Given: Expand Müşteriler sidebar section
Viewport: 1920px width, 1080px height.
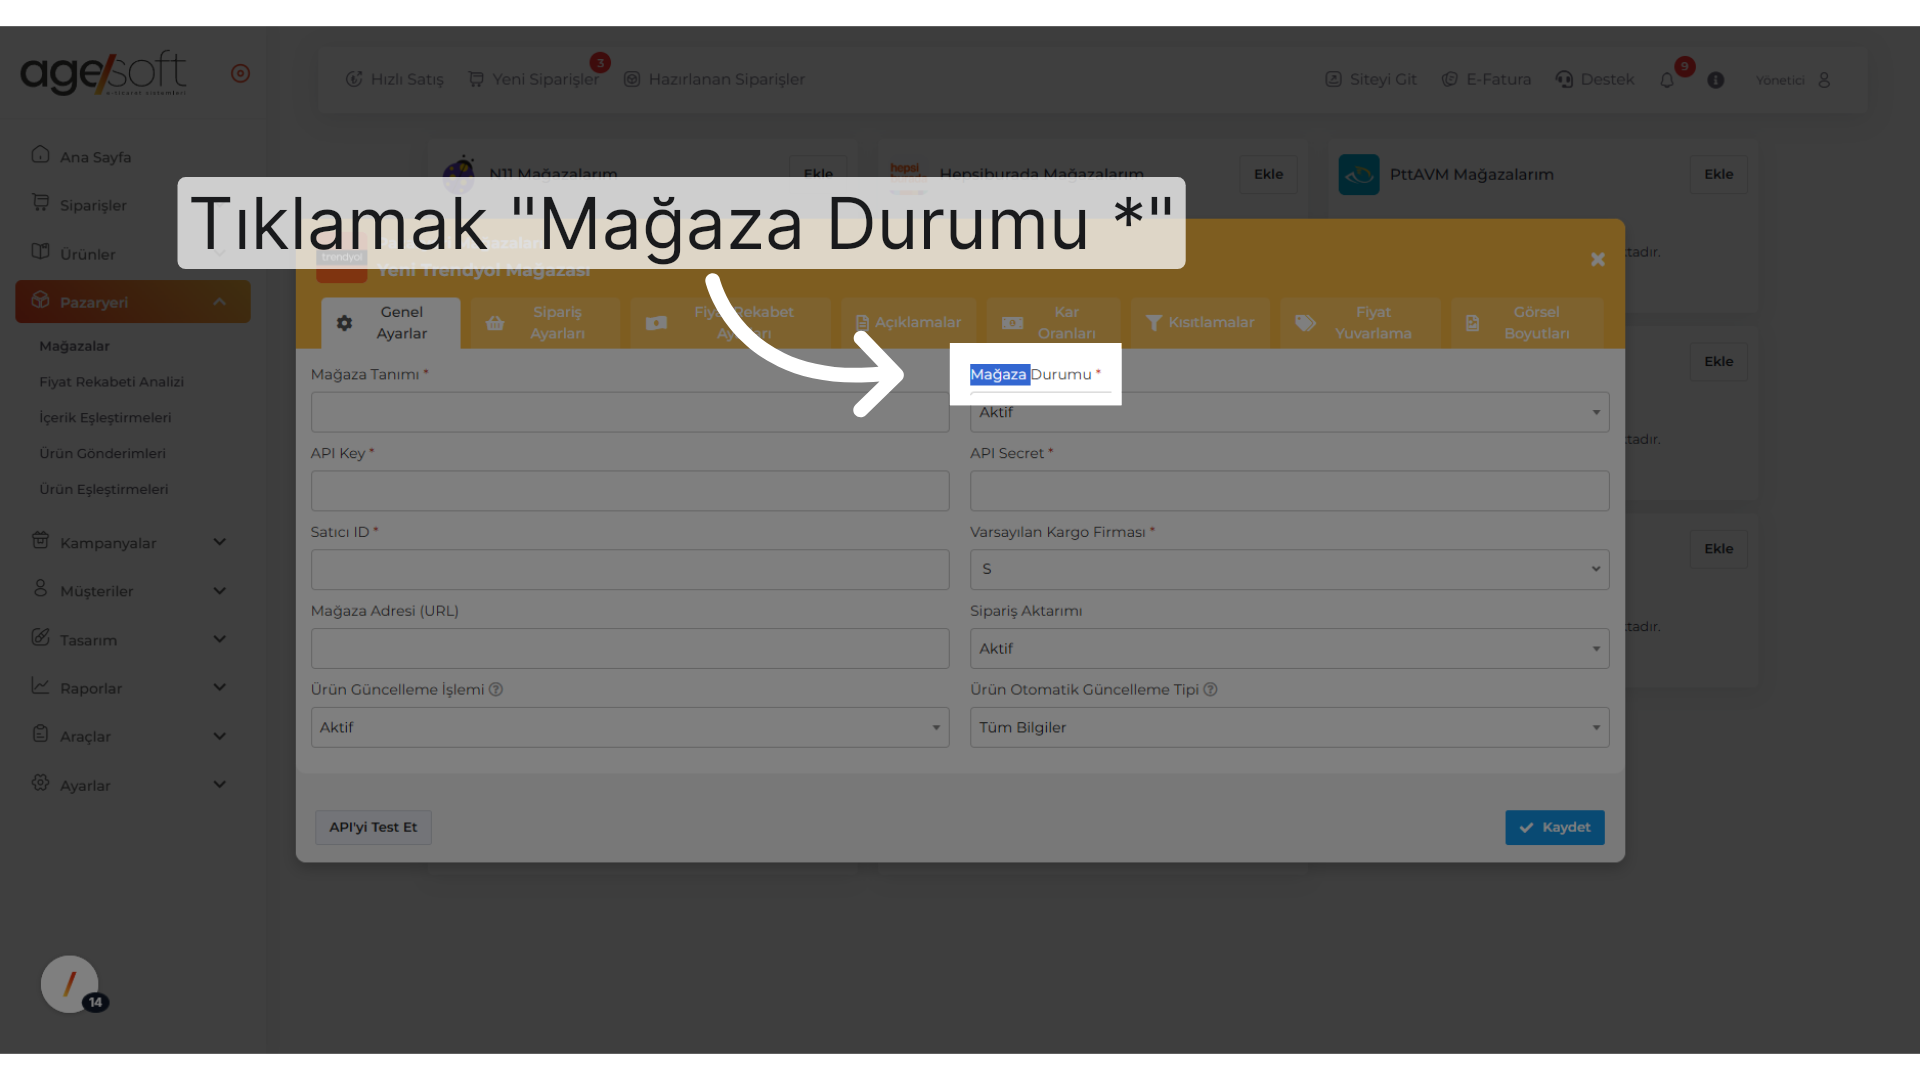Looking at the screenshot, I should 132,590.
